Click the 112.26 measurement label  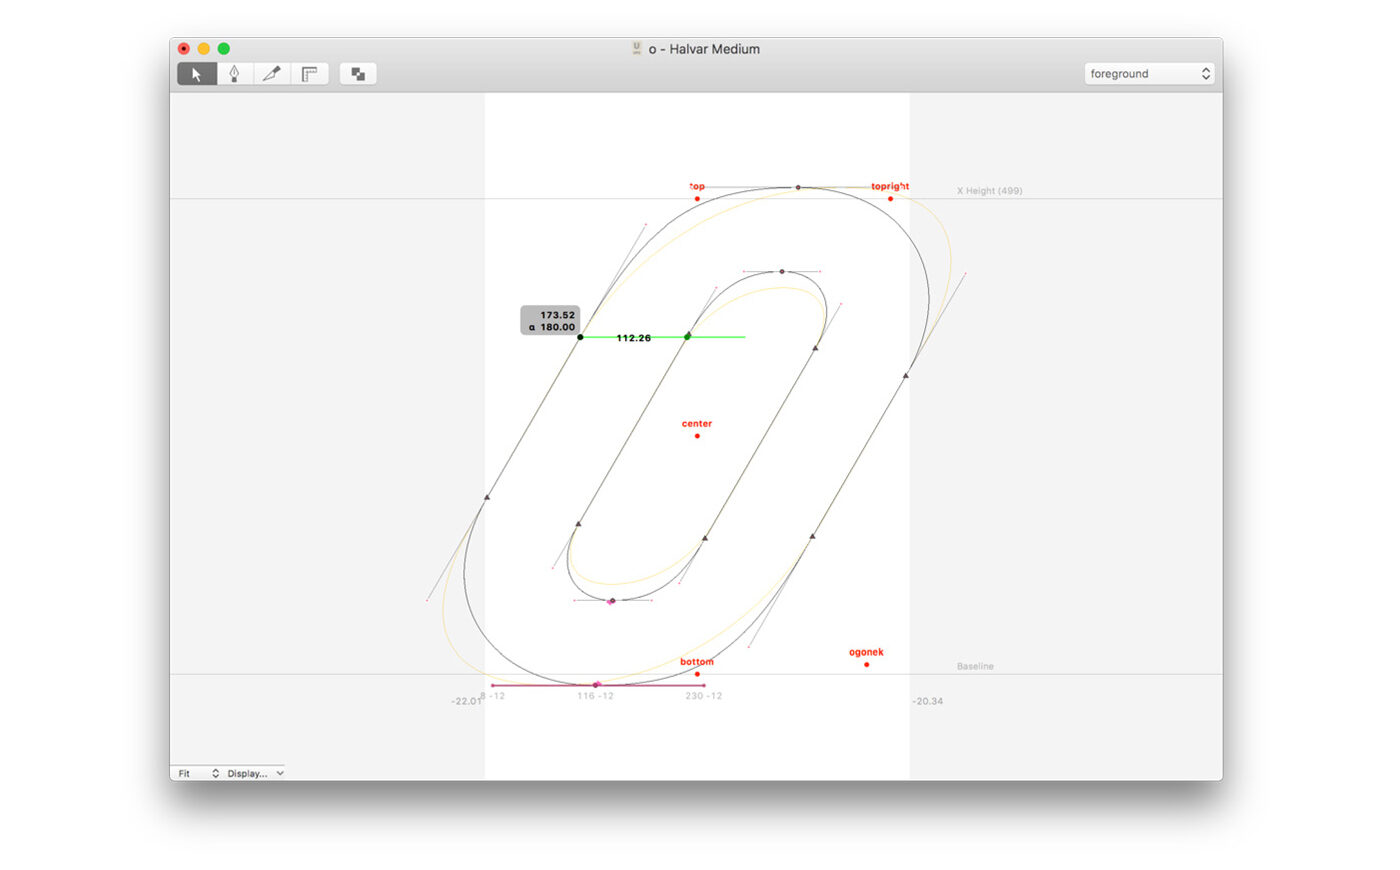click(634, 338)
